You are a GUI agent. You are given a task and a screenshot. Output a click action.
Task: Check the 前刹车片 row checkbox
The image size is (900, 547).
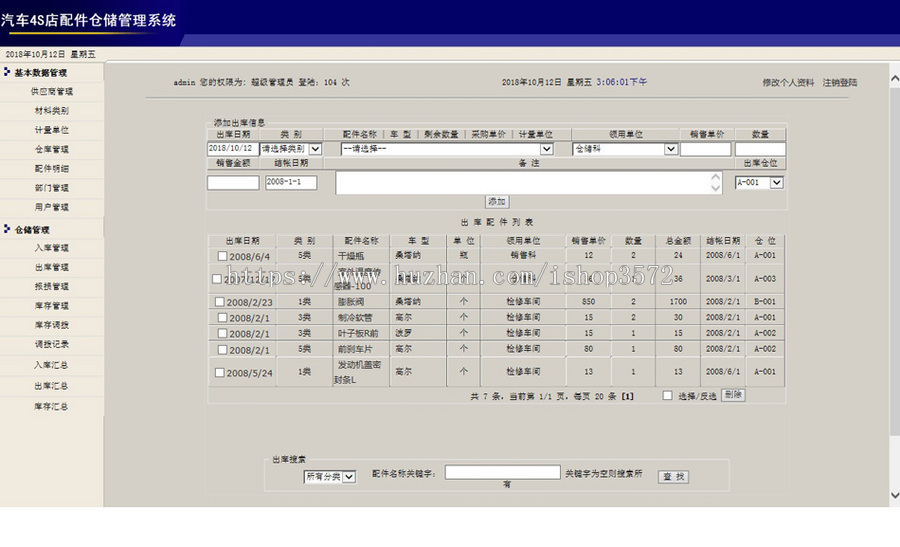222,349
